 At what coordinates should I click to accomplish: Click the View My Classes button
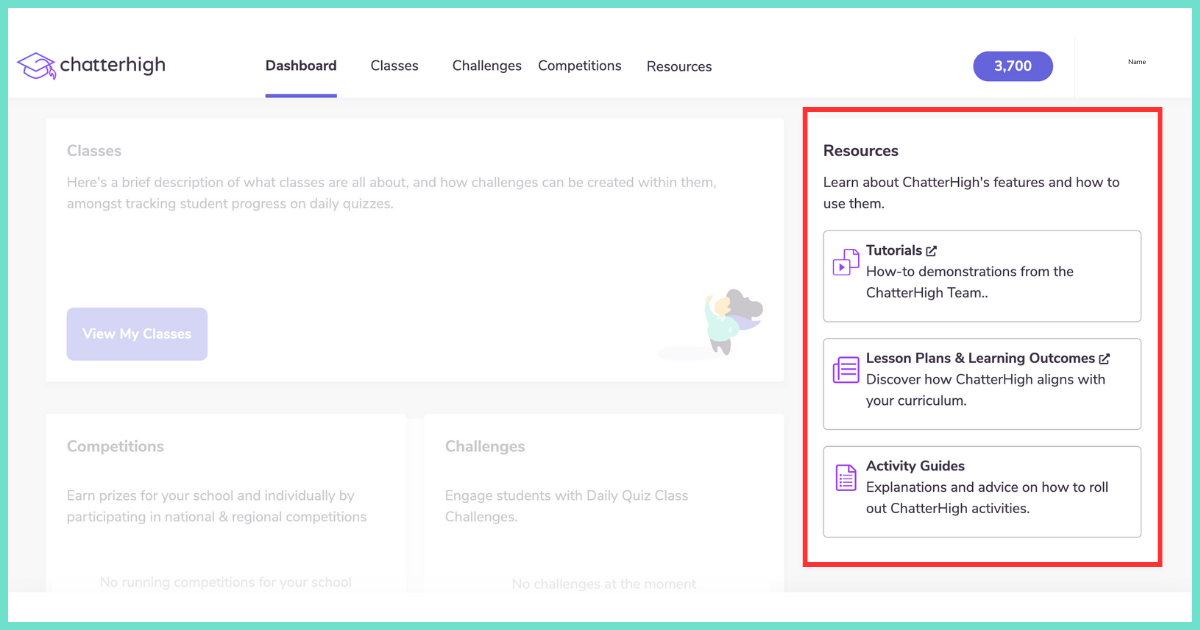coord(137,334)
